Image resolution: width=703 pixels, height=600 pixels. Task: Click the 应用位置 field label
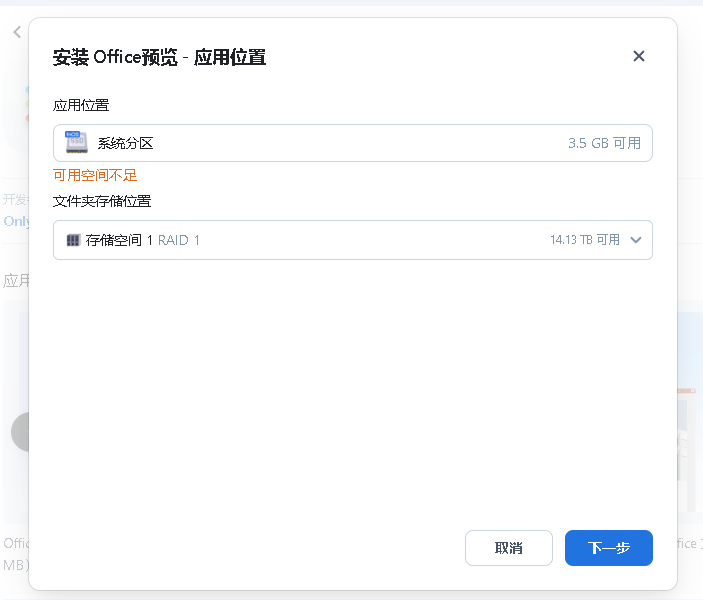click(x=81, y=105)
